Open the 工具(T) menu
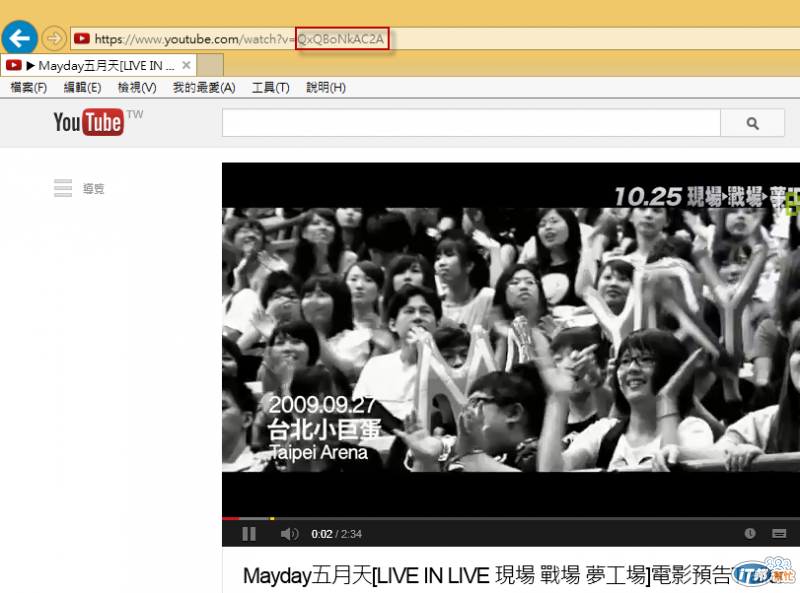The height and width of the screenshot is (593, 800). (x=270, y=88)
